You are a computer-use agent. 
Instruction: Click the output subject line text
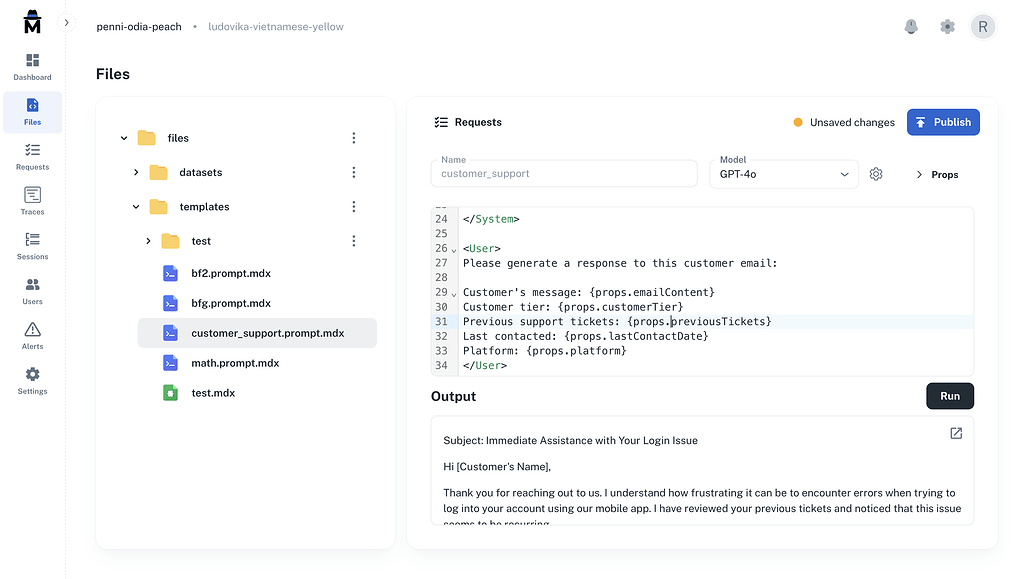(570, 441)
